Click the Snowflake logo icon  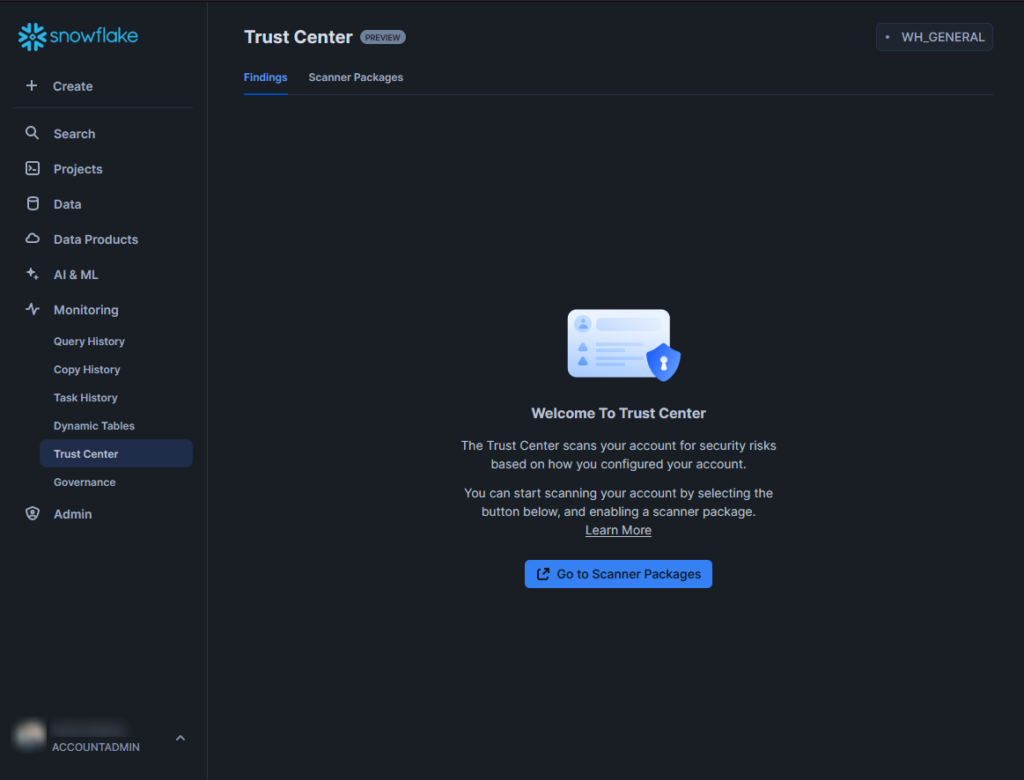(x=31, y=35)
